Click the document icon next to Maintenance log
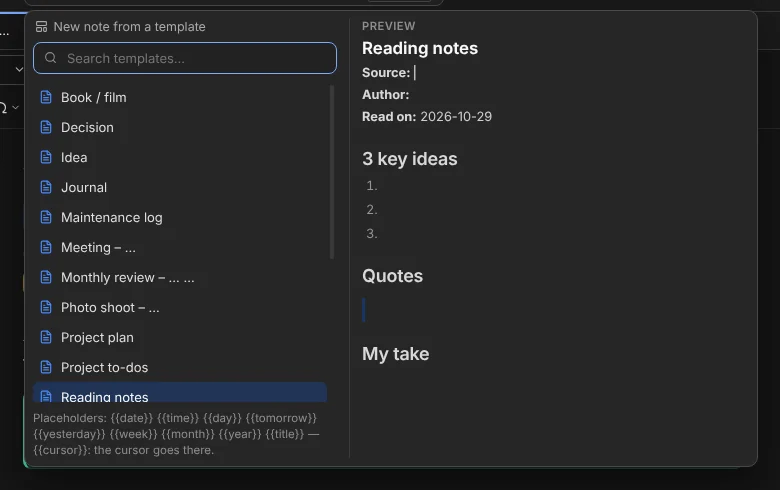780x490 pixels. click(x=46, y=217)
